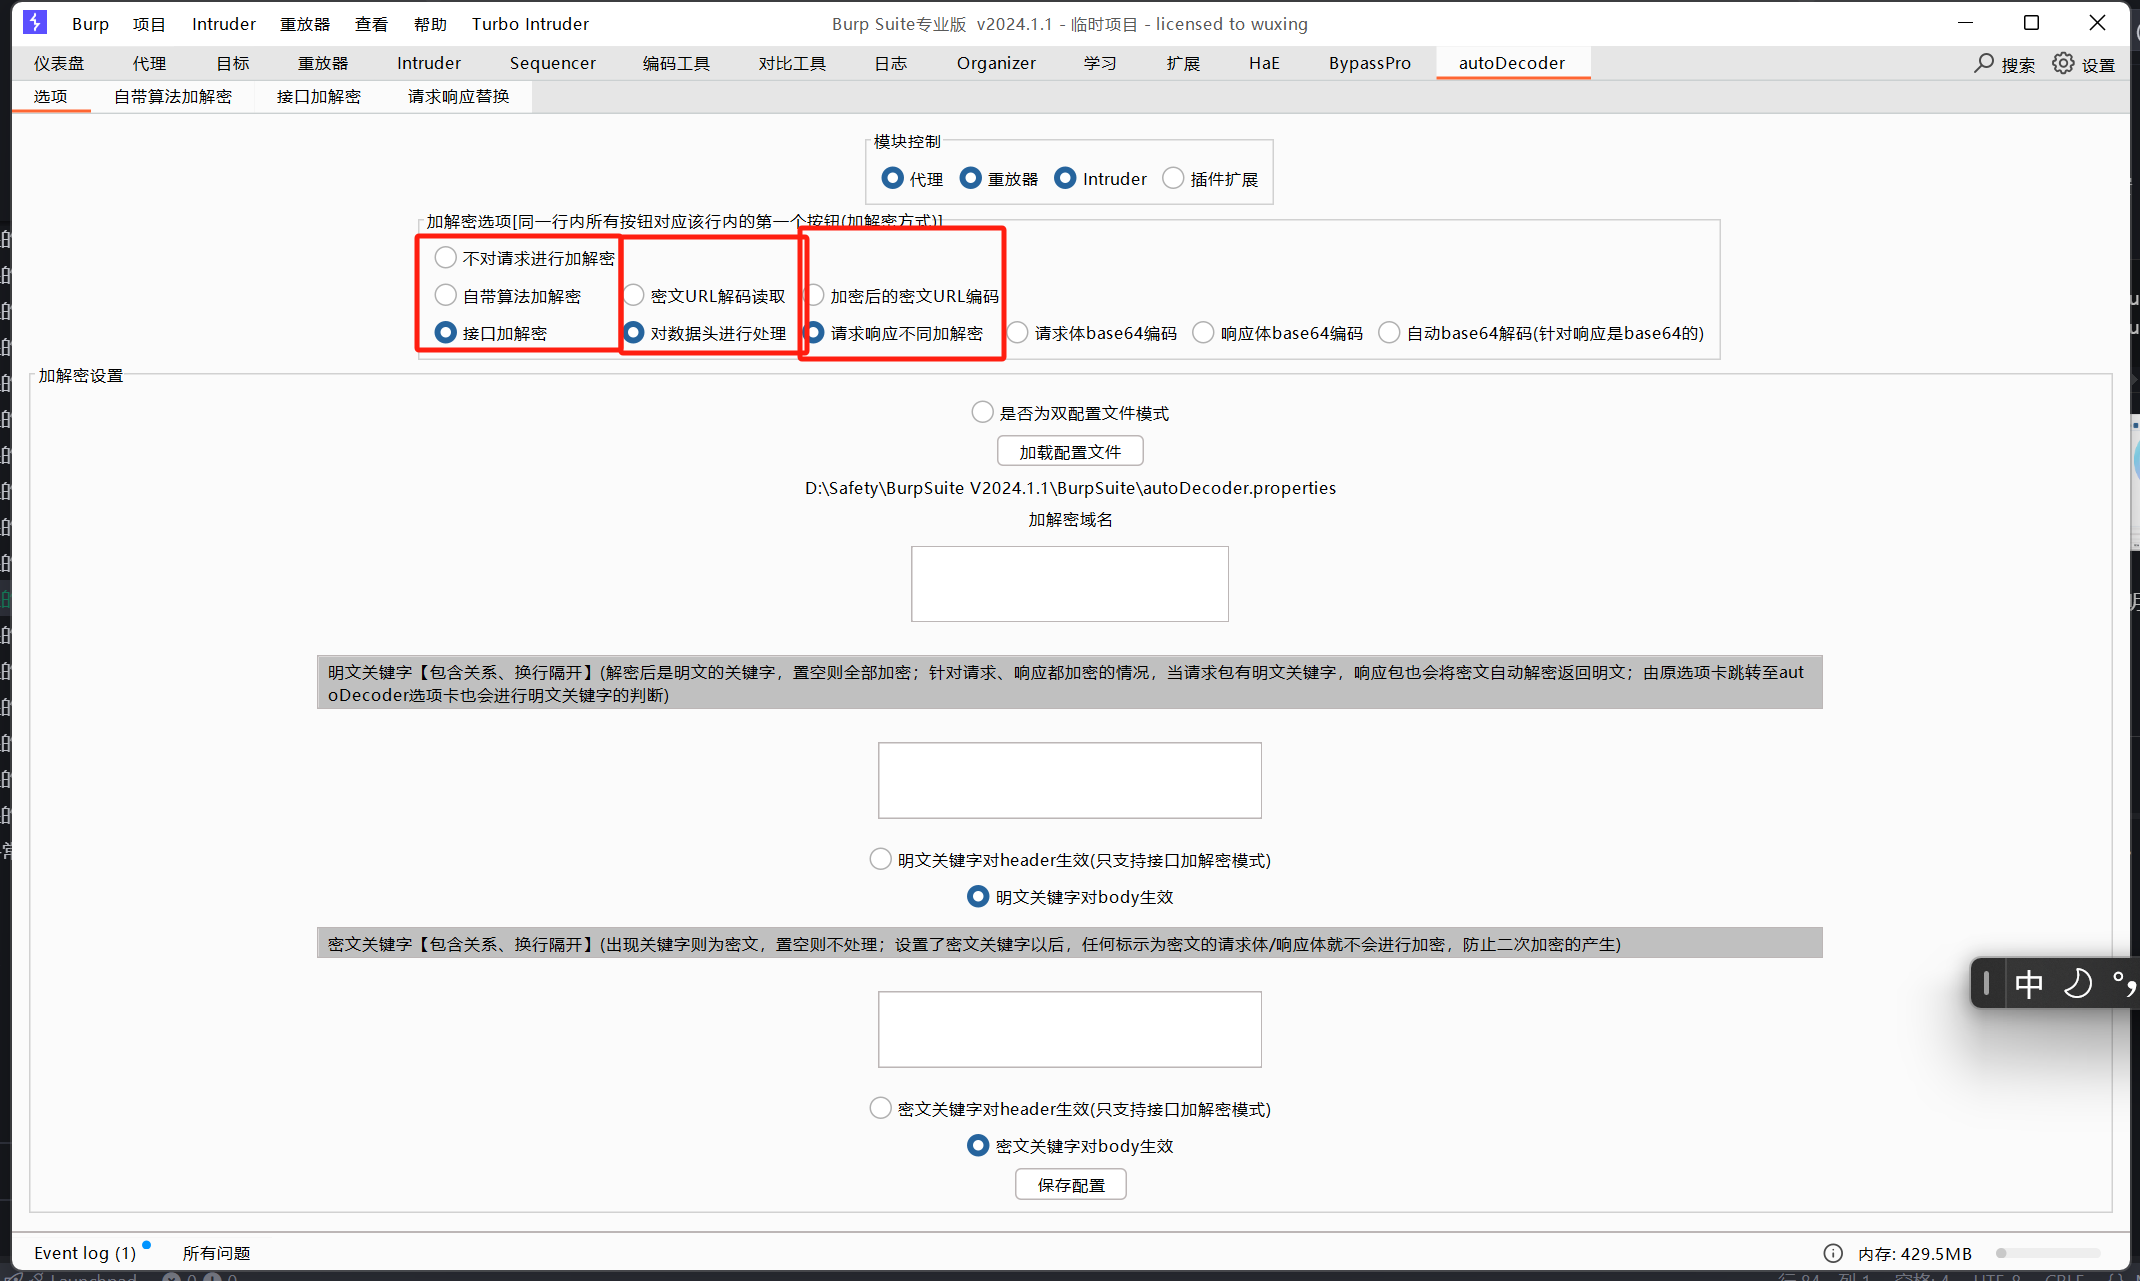Open the 查看 menu
Viewport: 2140px width, 1281px height.
[371, 23]
